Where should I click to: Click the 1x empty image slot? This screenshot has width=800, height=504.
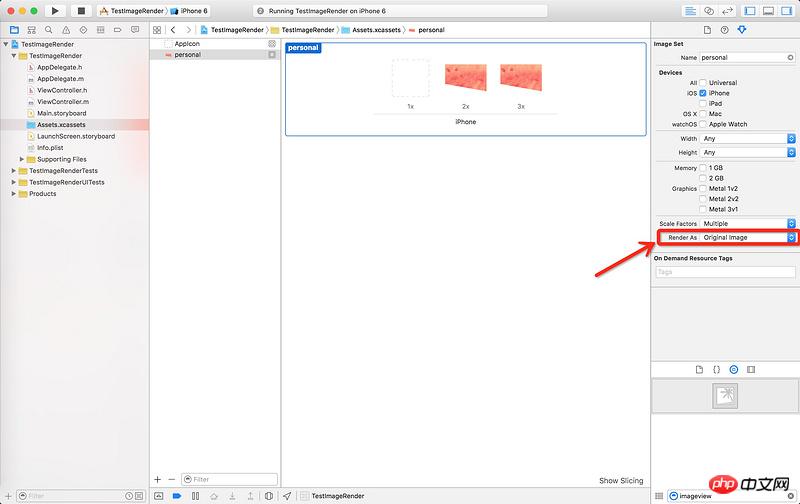coord(411,78)
